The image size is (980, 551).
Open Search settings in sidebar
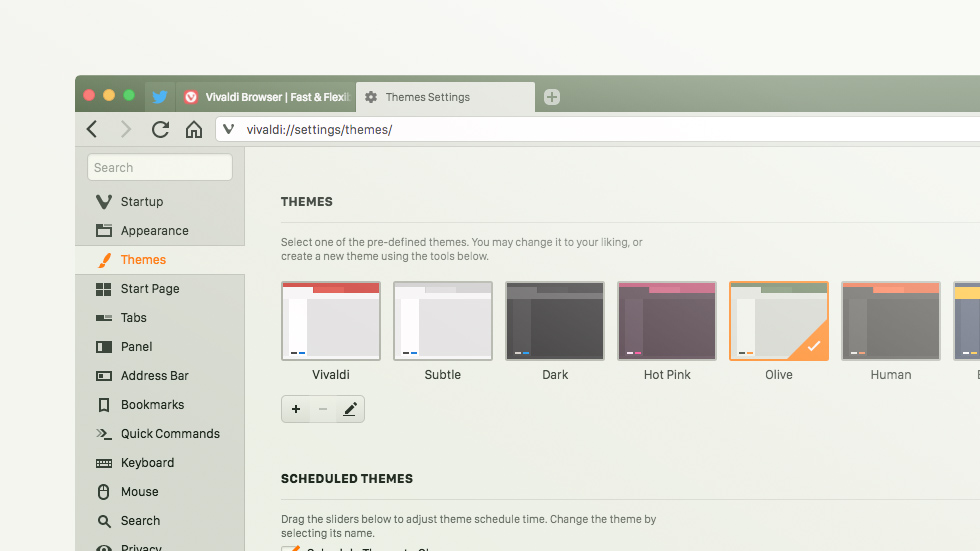point(159,520)
